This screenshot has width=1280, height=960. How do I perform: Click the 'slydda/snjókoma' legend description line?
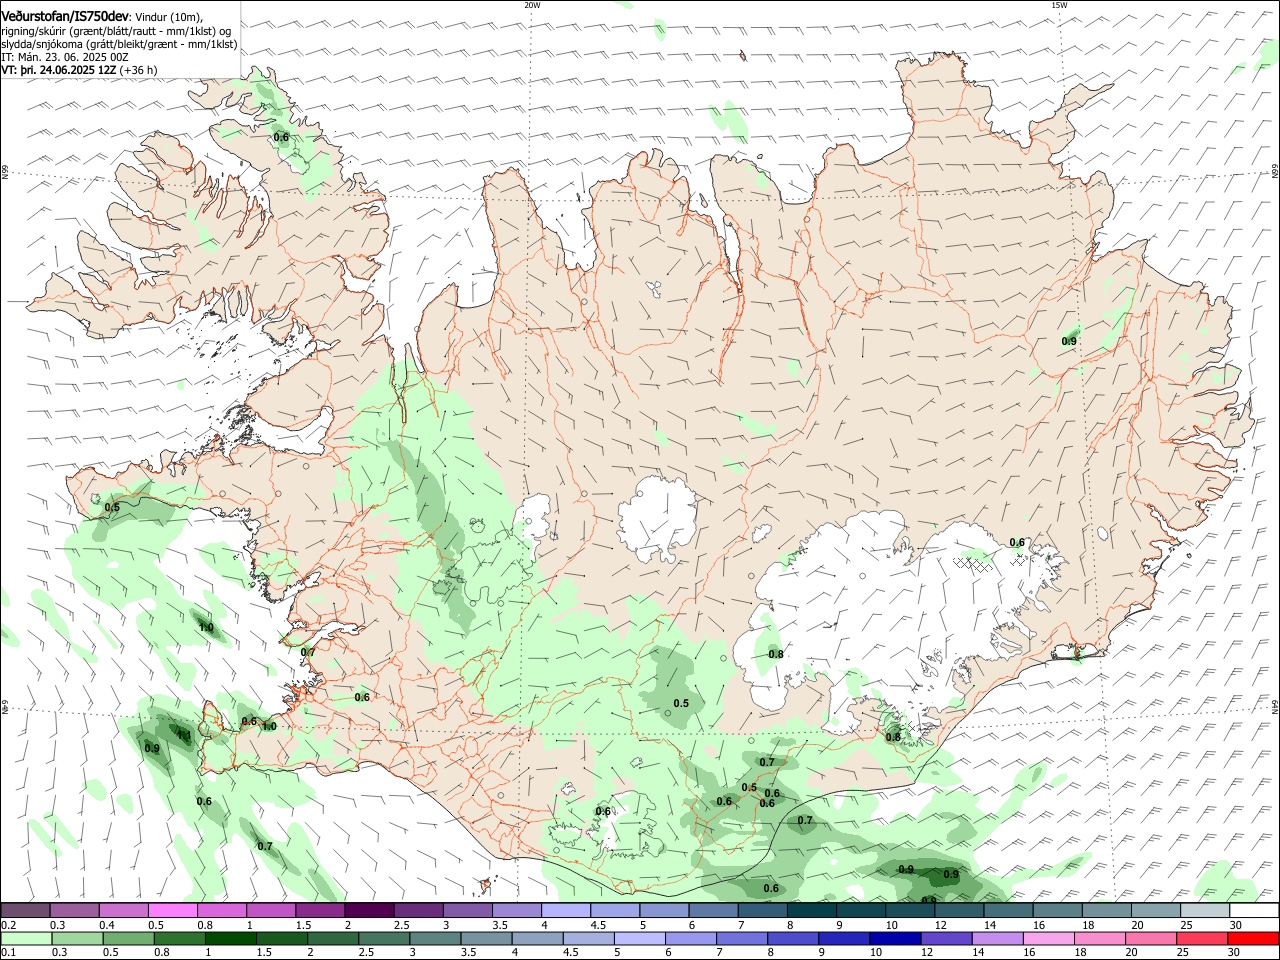point(119,44)
